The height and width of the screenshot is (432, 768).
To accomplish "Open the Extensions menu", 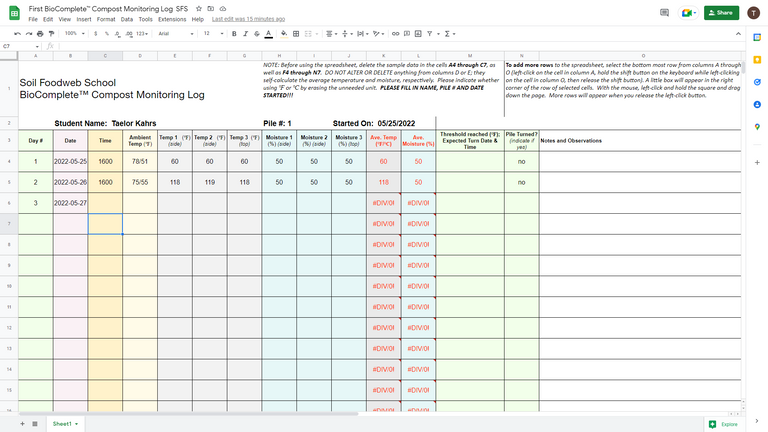I will point(172,19).
